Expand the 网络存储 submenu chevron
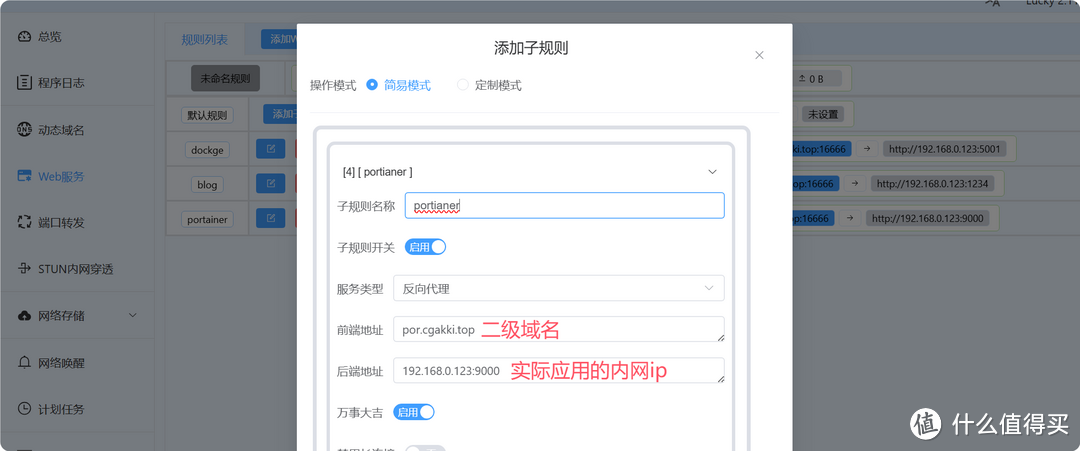1080x451 pixels. point(133,316)
